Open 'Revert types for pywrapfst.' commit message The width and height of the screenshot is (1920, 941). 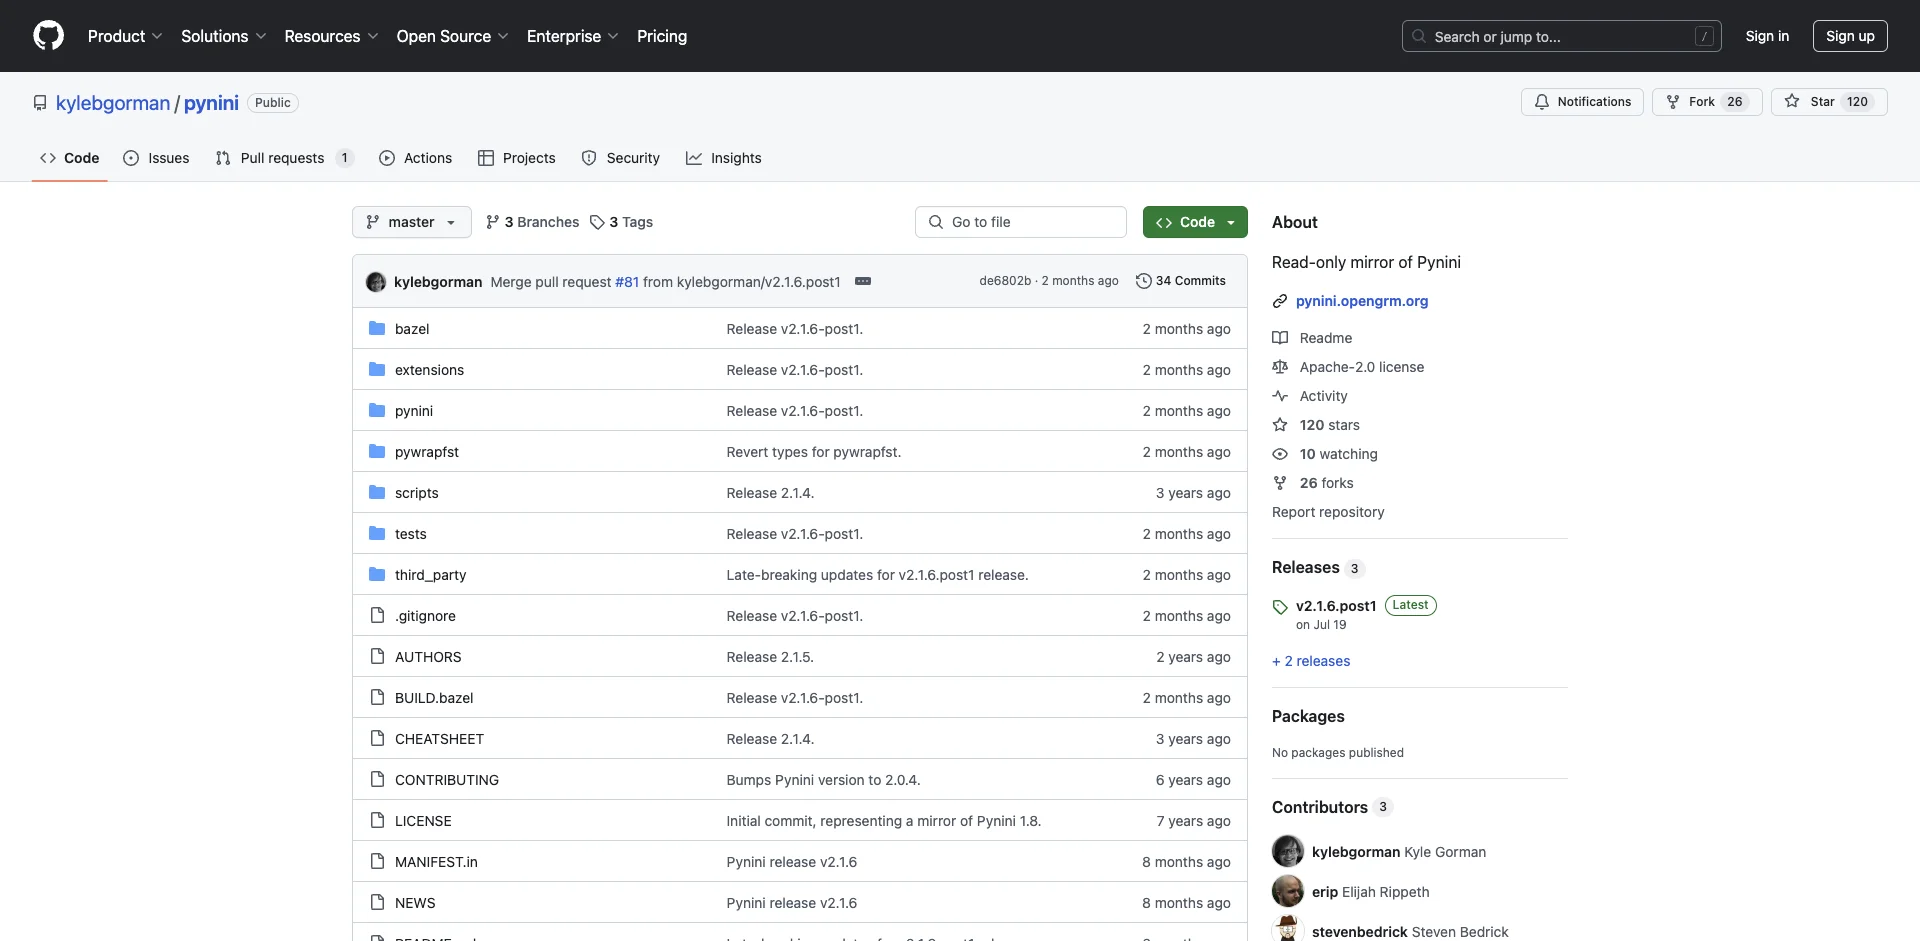[814, 452]
